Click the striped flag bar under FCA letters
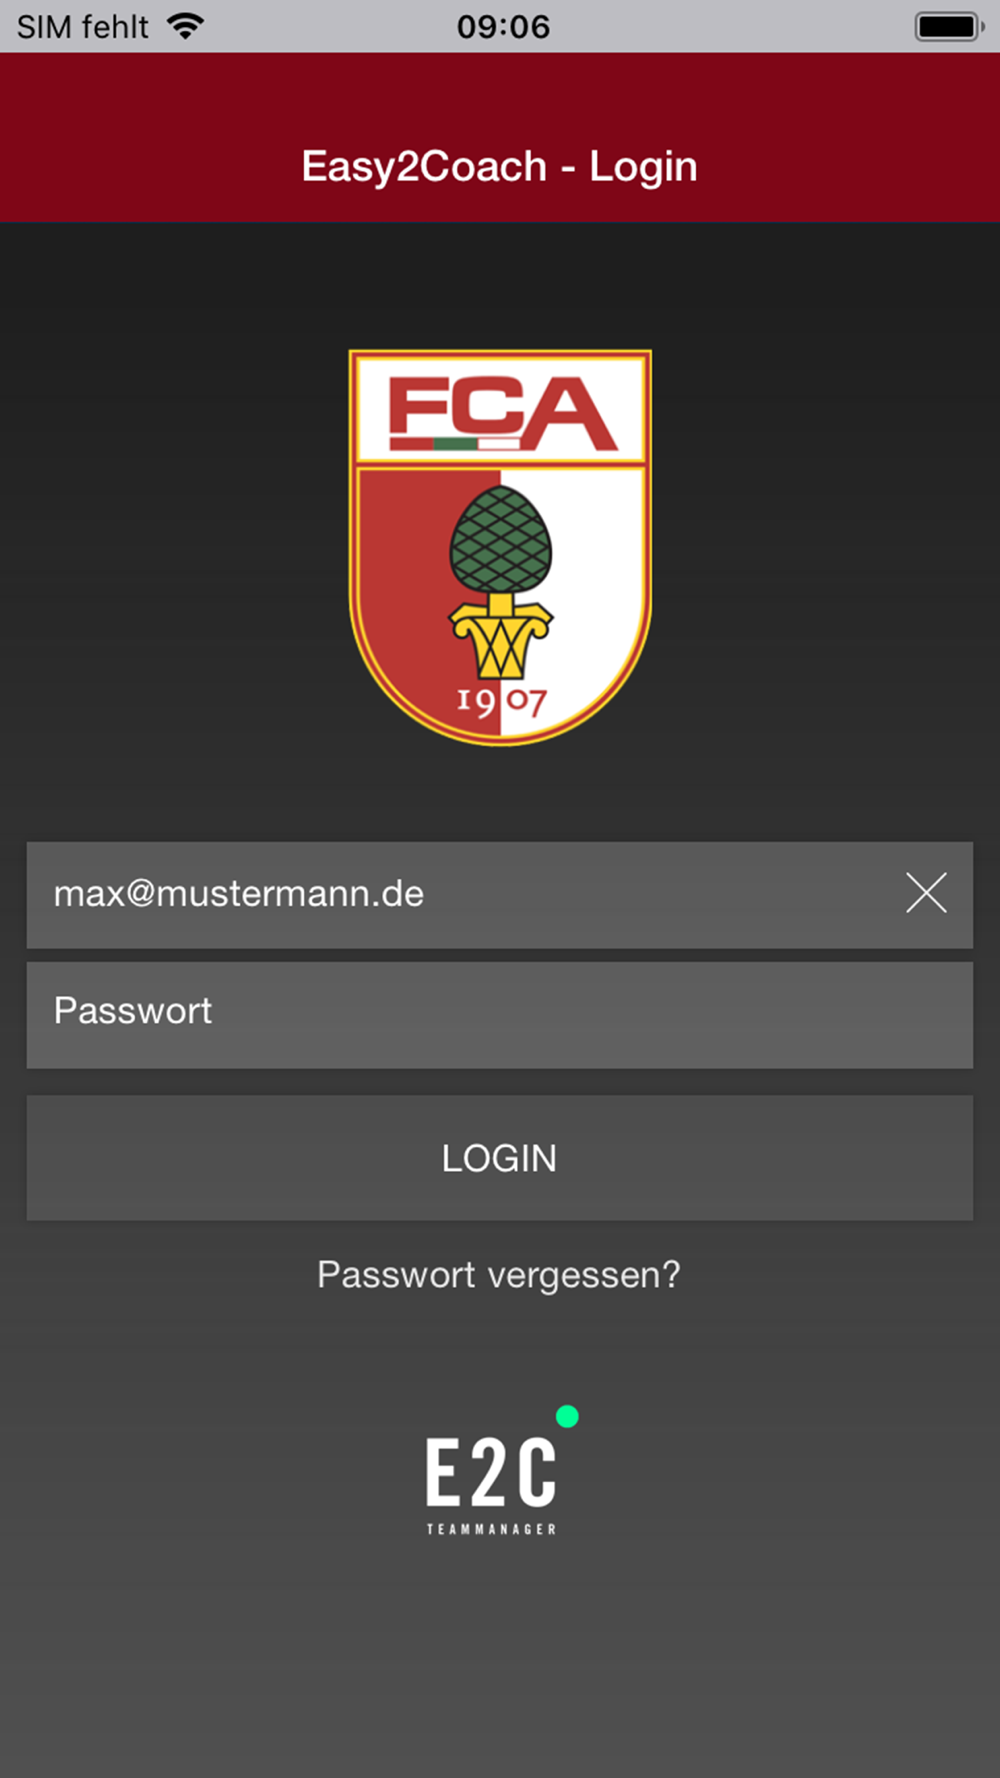The height and width of the screenshot is (1778, 1000). pyautogui.click(x=455, y=443)
